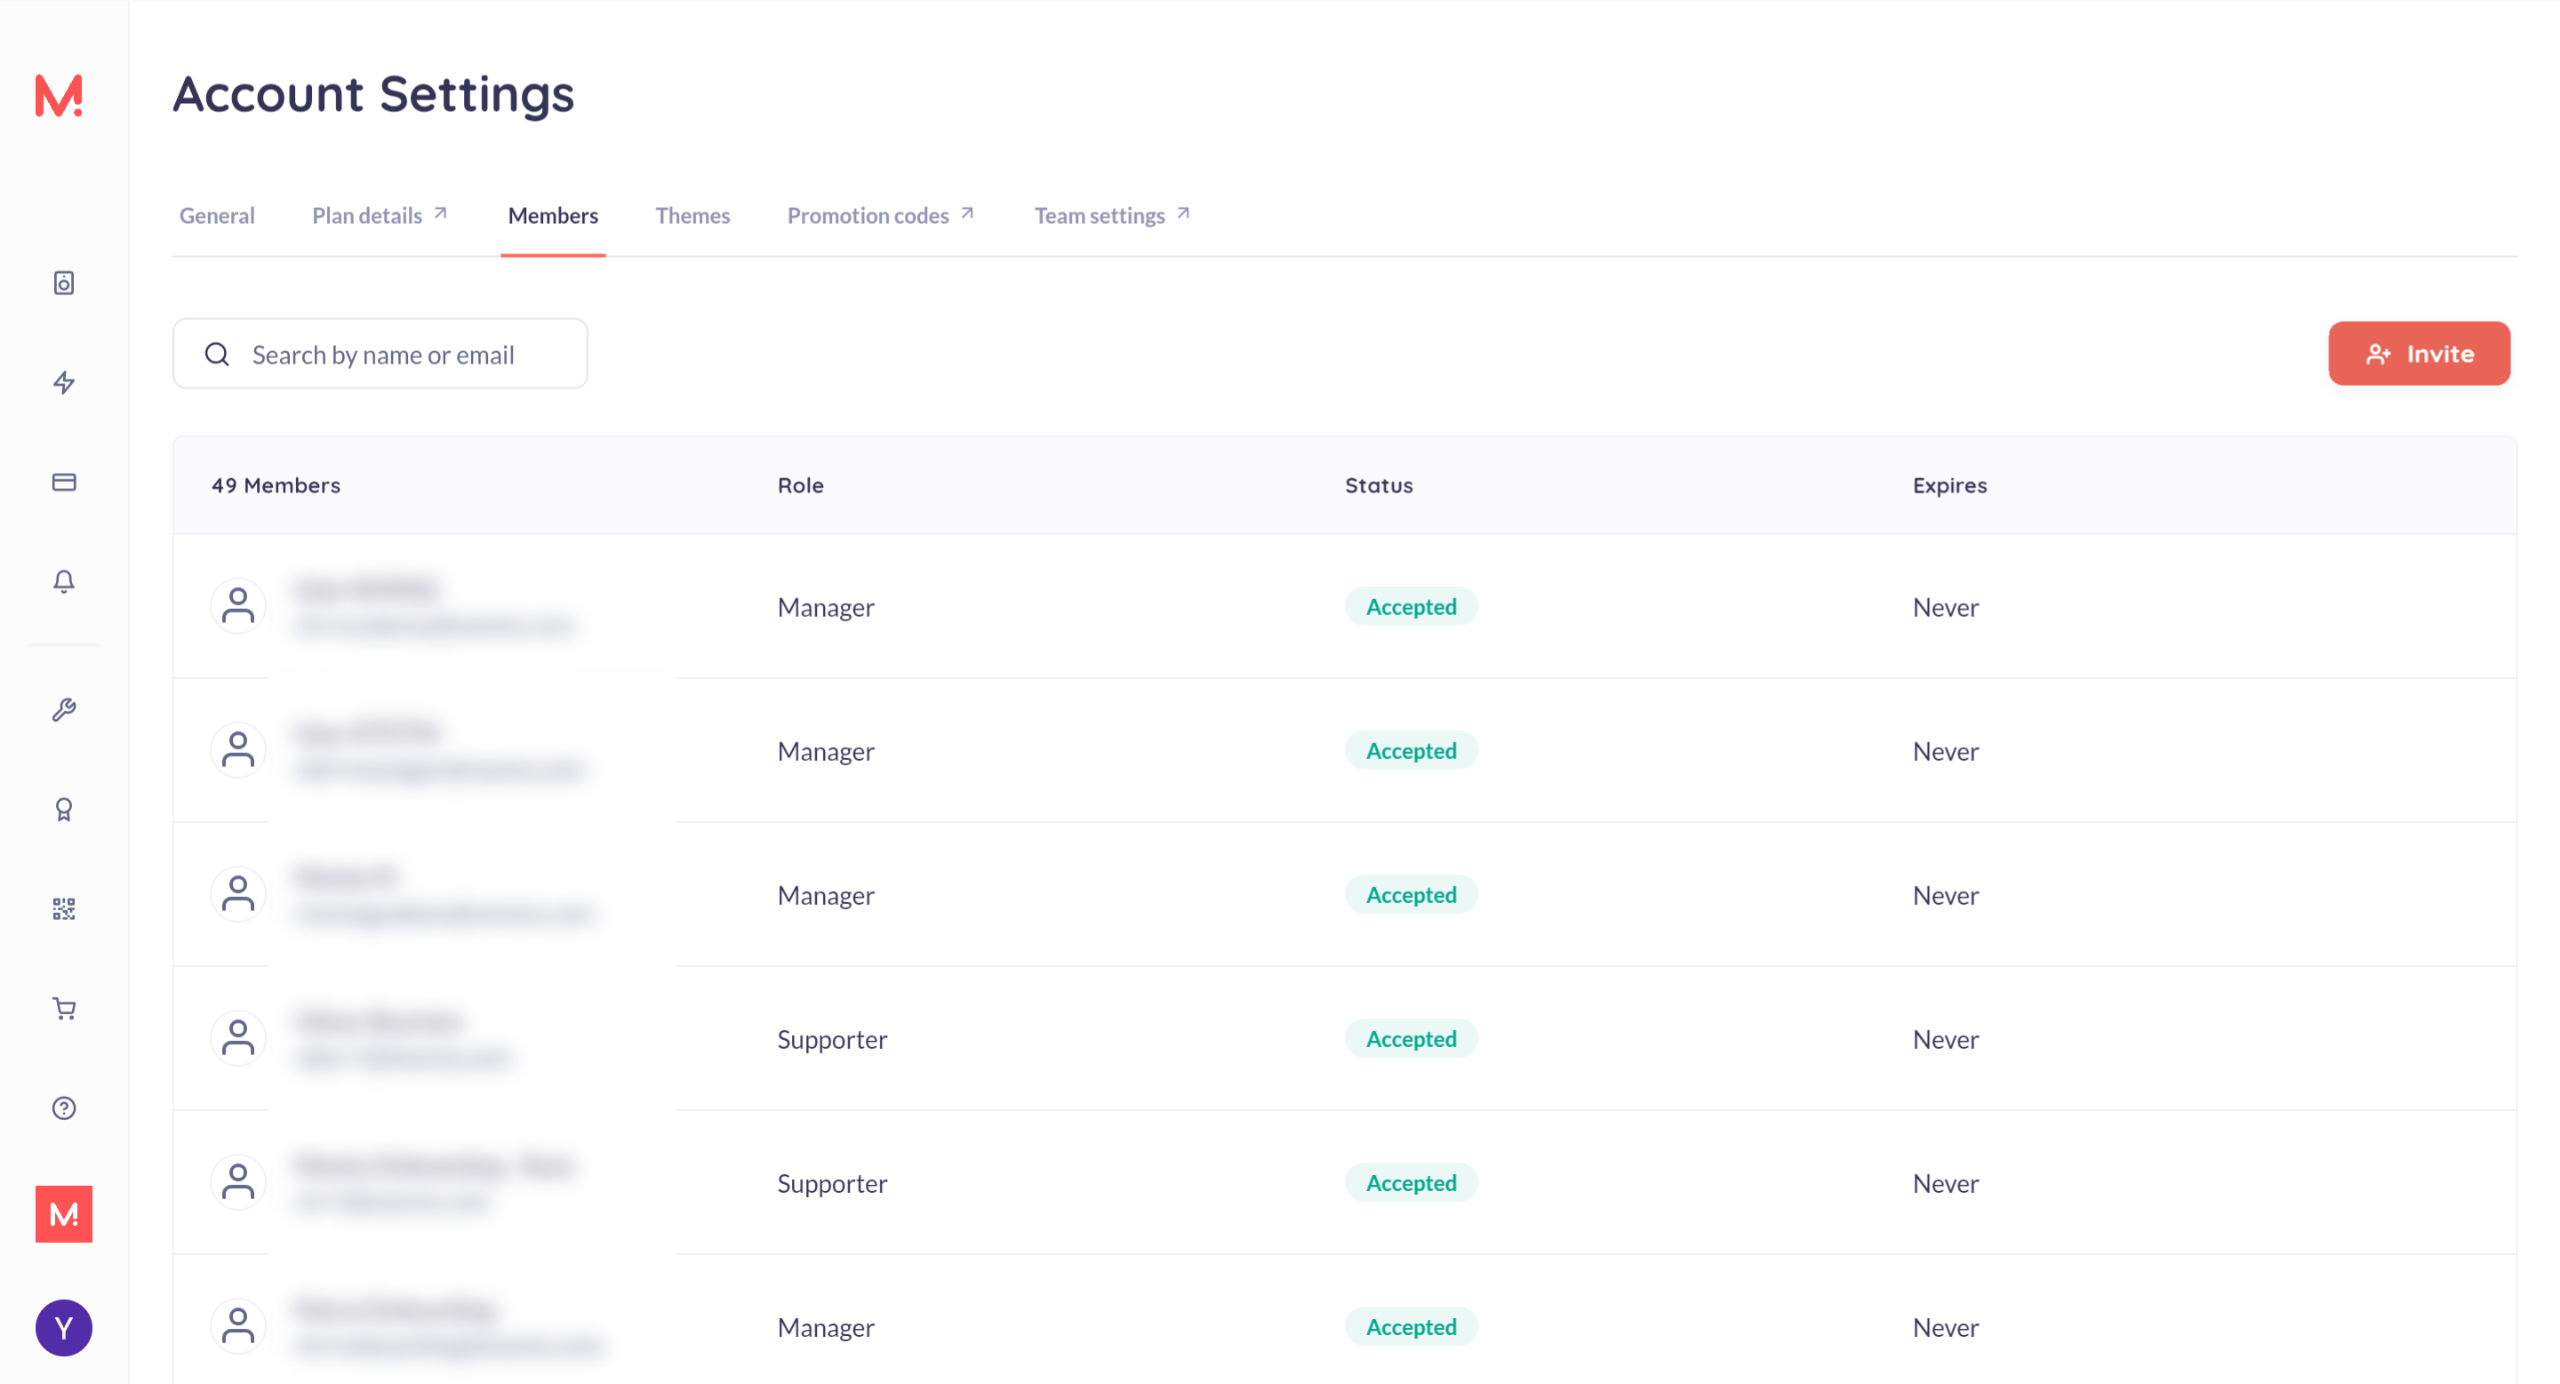The width and height of the screenshot is (2560, 1384).
Task: Open the help question mark icon
Action: (x=64, y=1108)
